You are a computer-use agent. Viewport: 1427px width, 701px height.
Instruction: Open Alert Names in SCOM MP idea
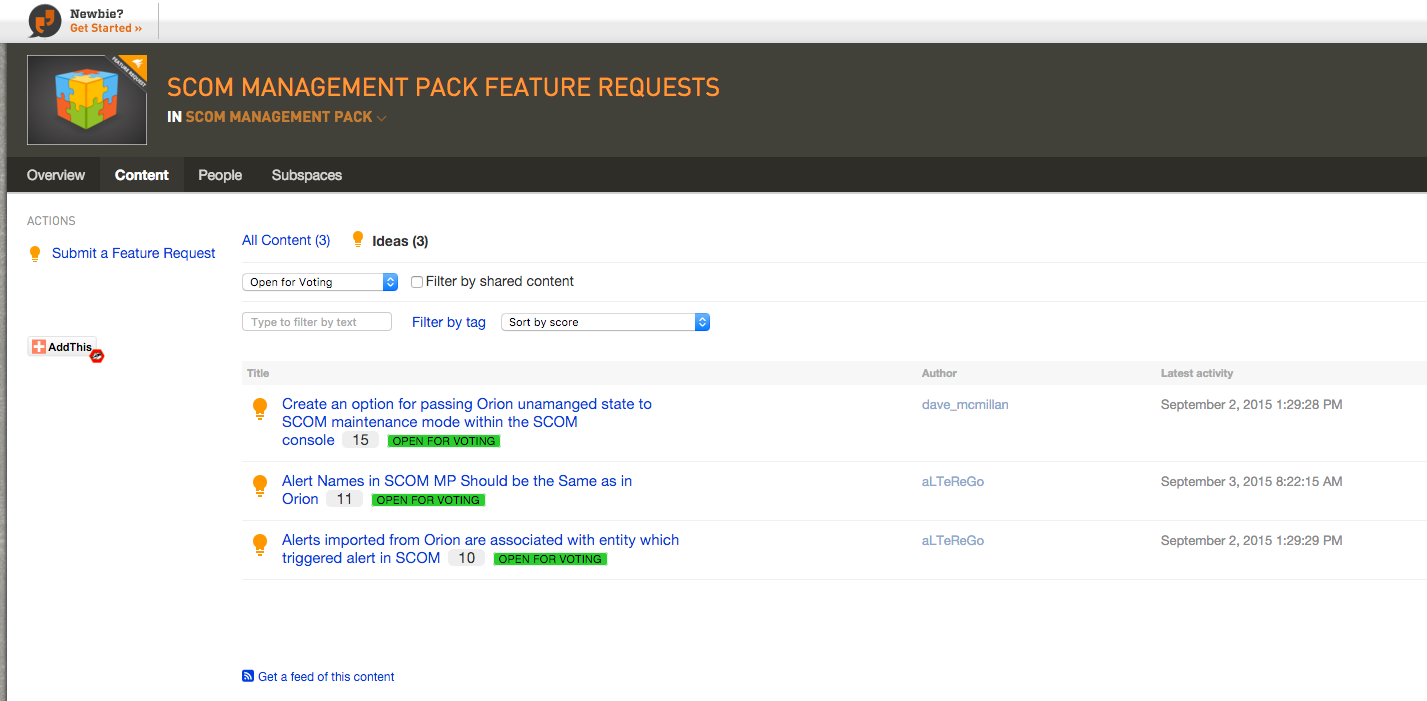coord(457,490)
